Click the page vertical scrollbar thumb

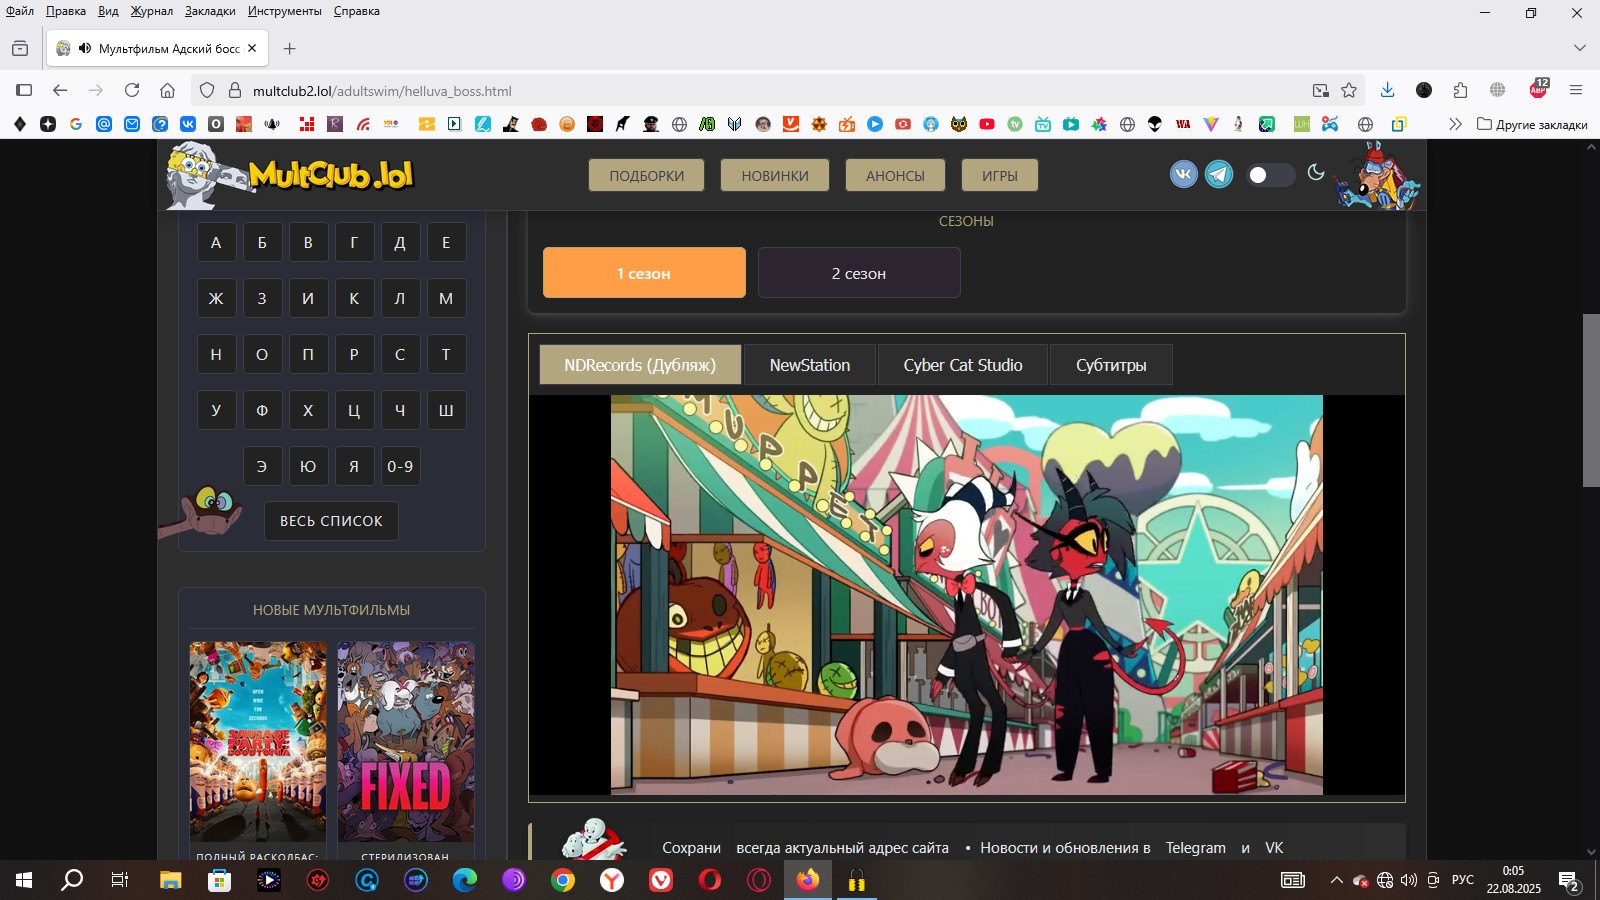[1591, 400]
